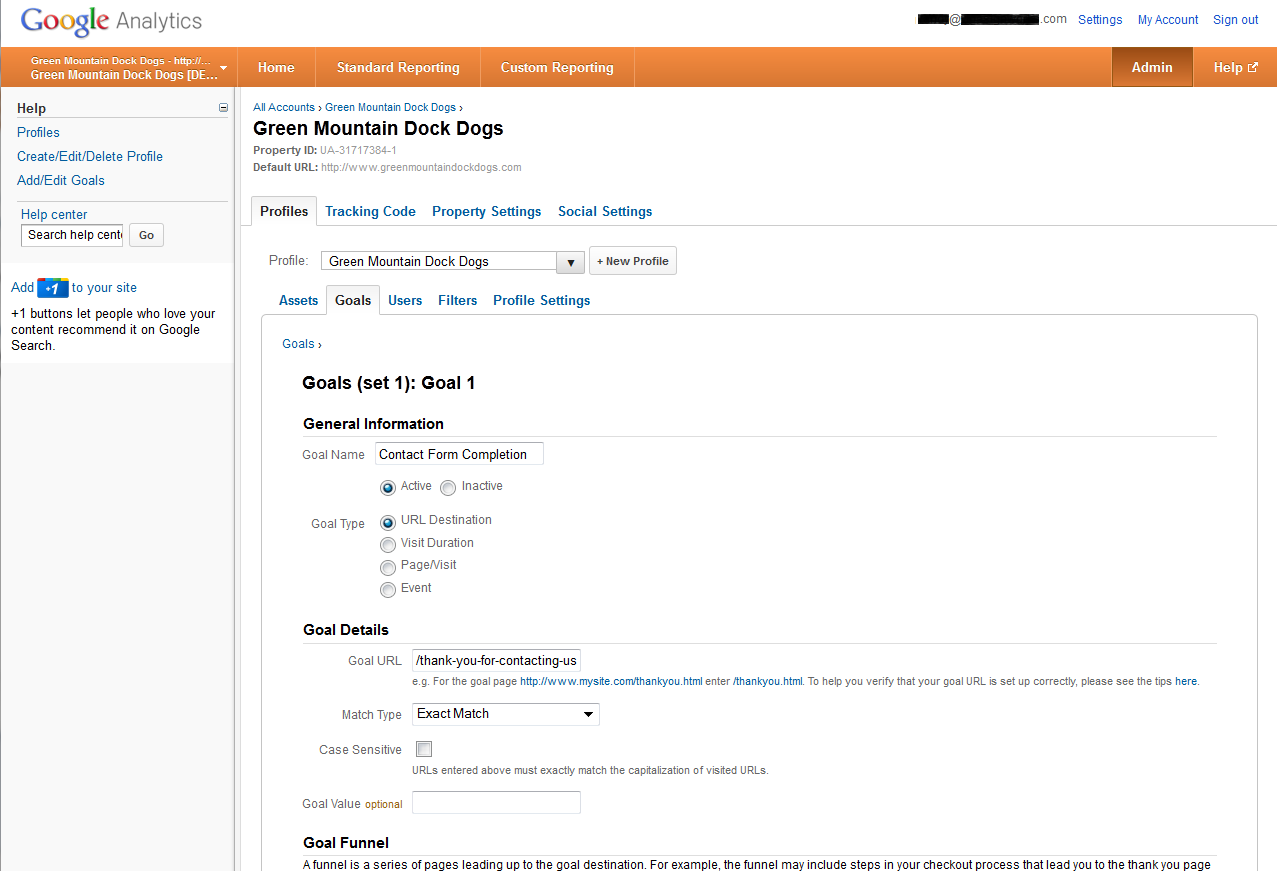
Task: Switch to the Tracking Code tab
Action: click(x=370, y=211)
